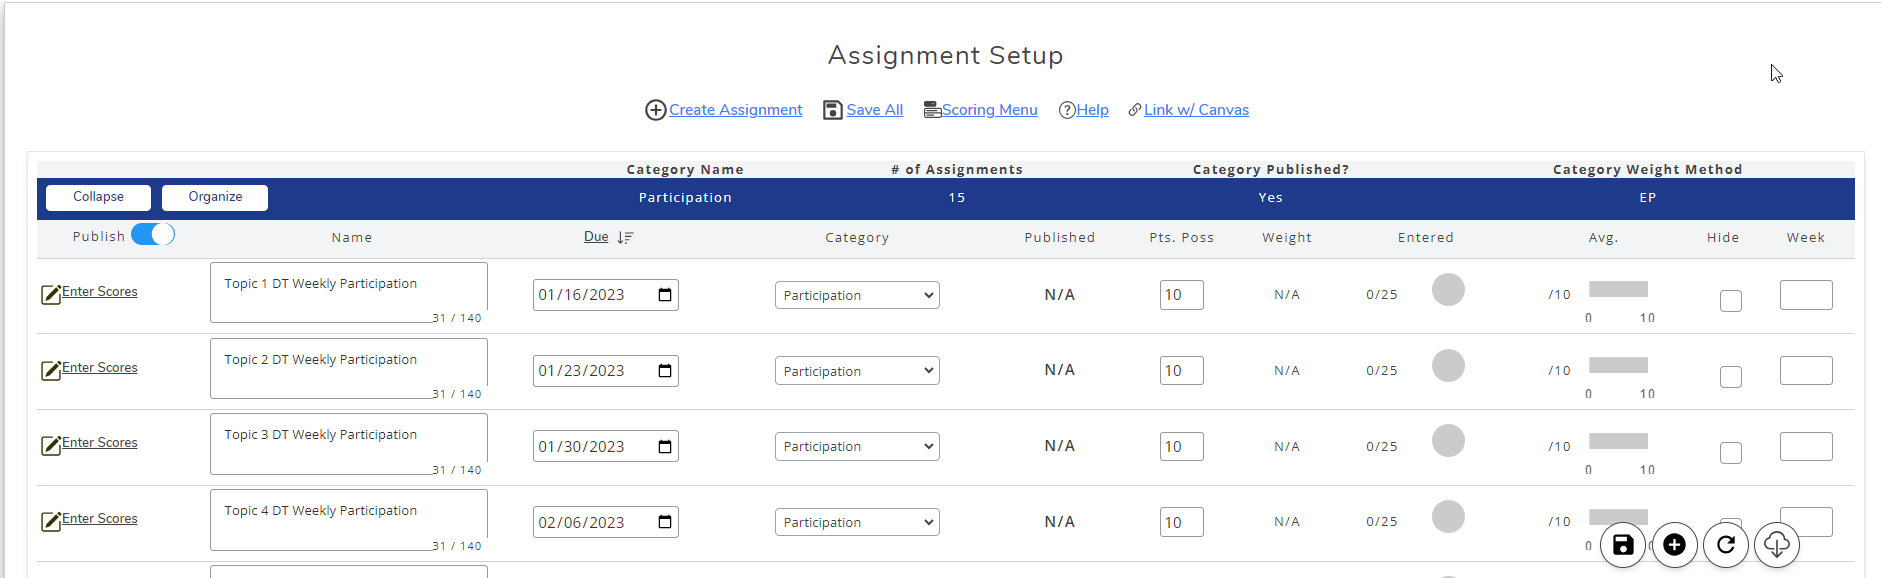Click the Pts. Poss field for Topic 3
The width and height of the screenshot is (1881, 578).
[x=1181, y=447]
